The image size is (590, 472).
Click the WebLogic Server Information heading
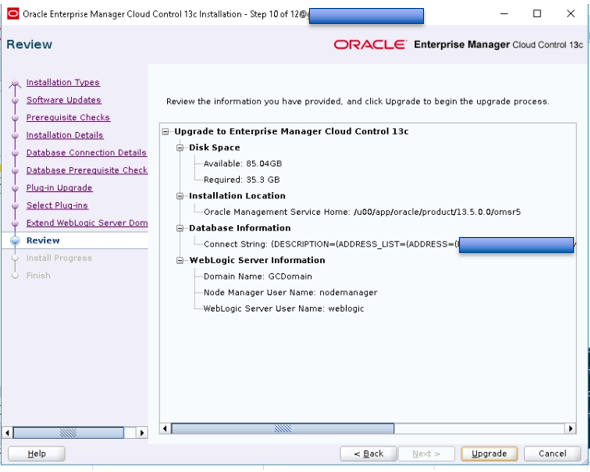click(257, 260)
